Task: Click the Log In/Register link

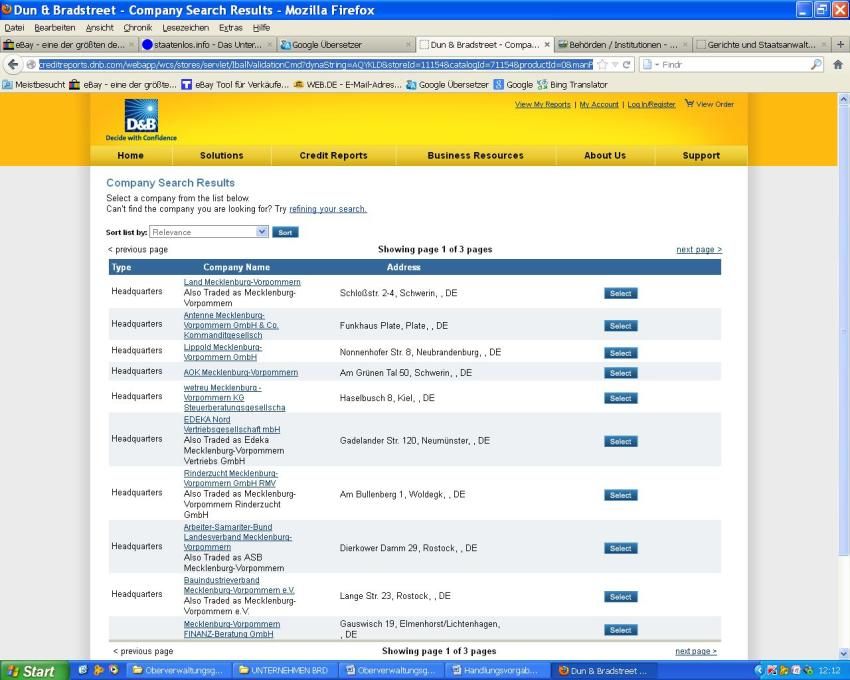Action: pyautogui.click(x=652, y=105)
